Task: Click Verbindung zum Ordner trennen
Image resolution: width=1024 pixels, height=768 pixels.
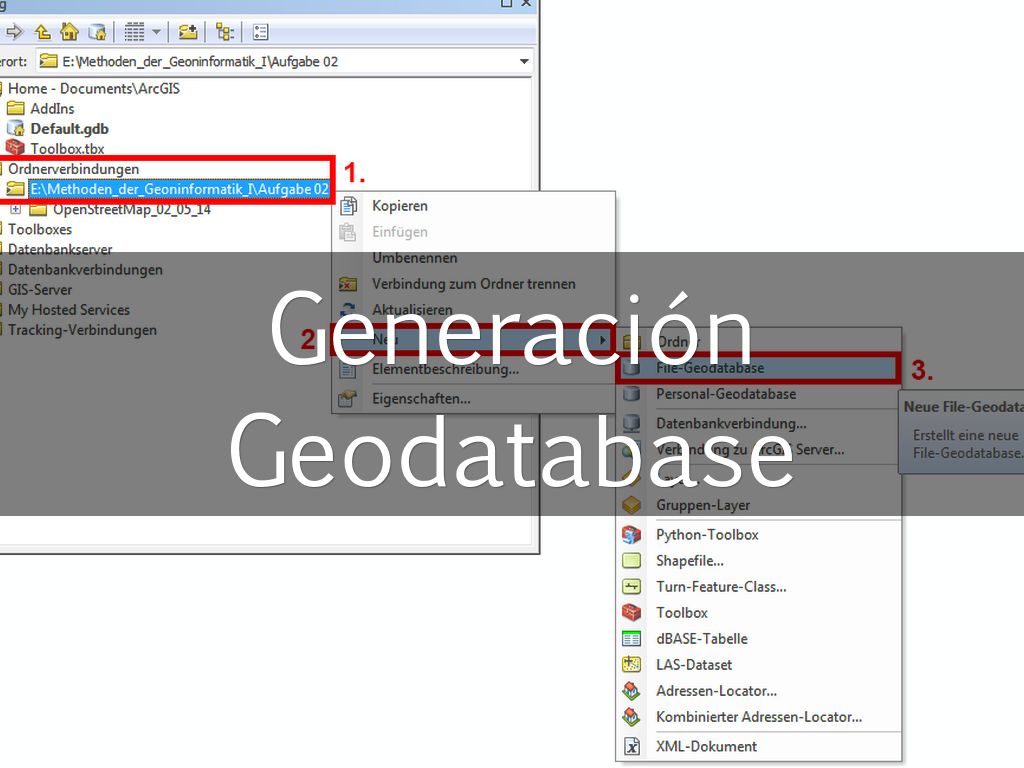Action: tap(473, 284)
